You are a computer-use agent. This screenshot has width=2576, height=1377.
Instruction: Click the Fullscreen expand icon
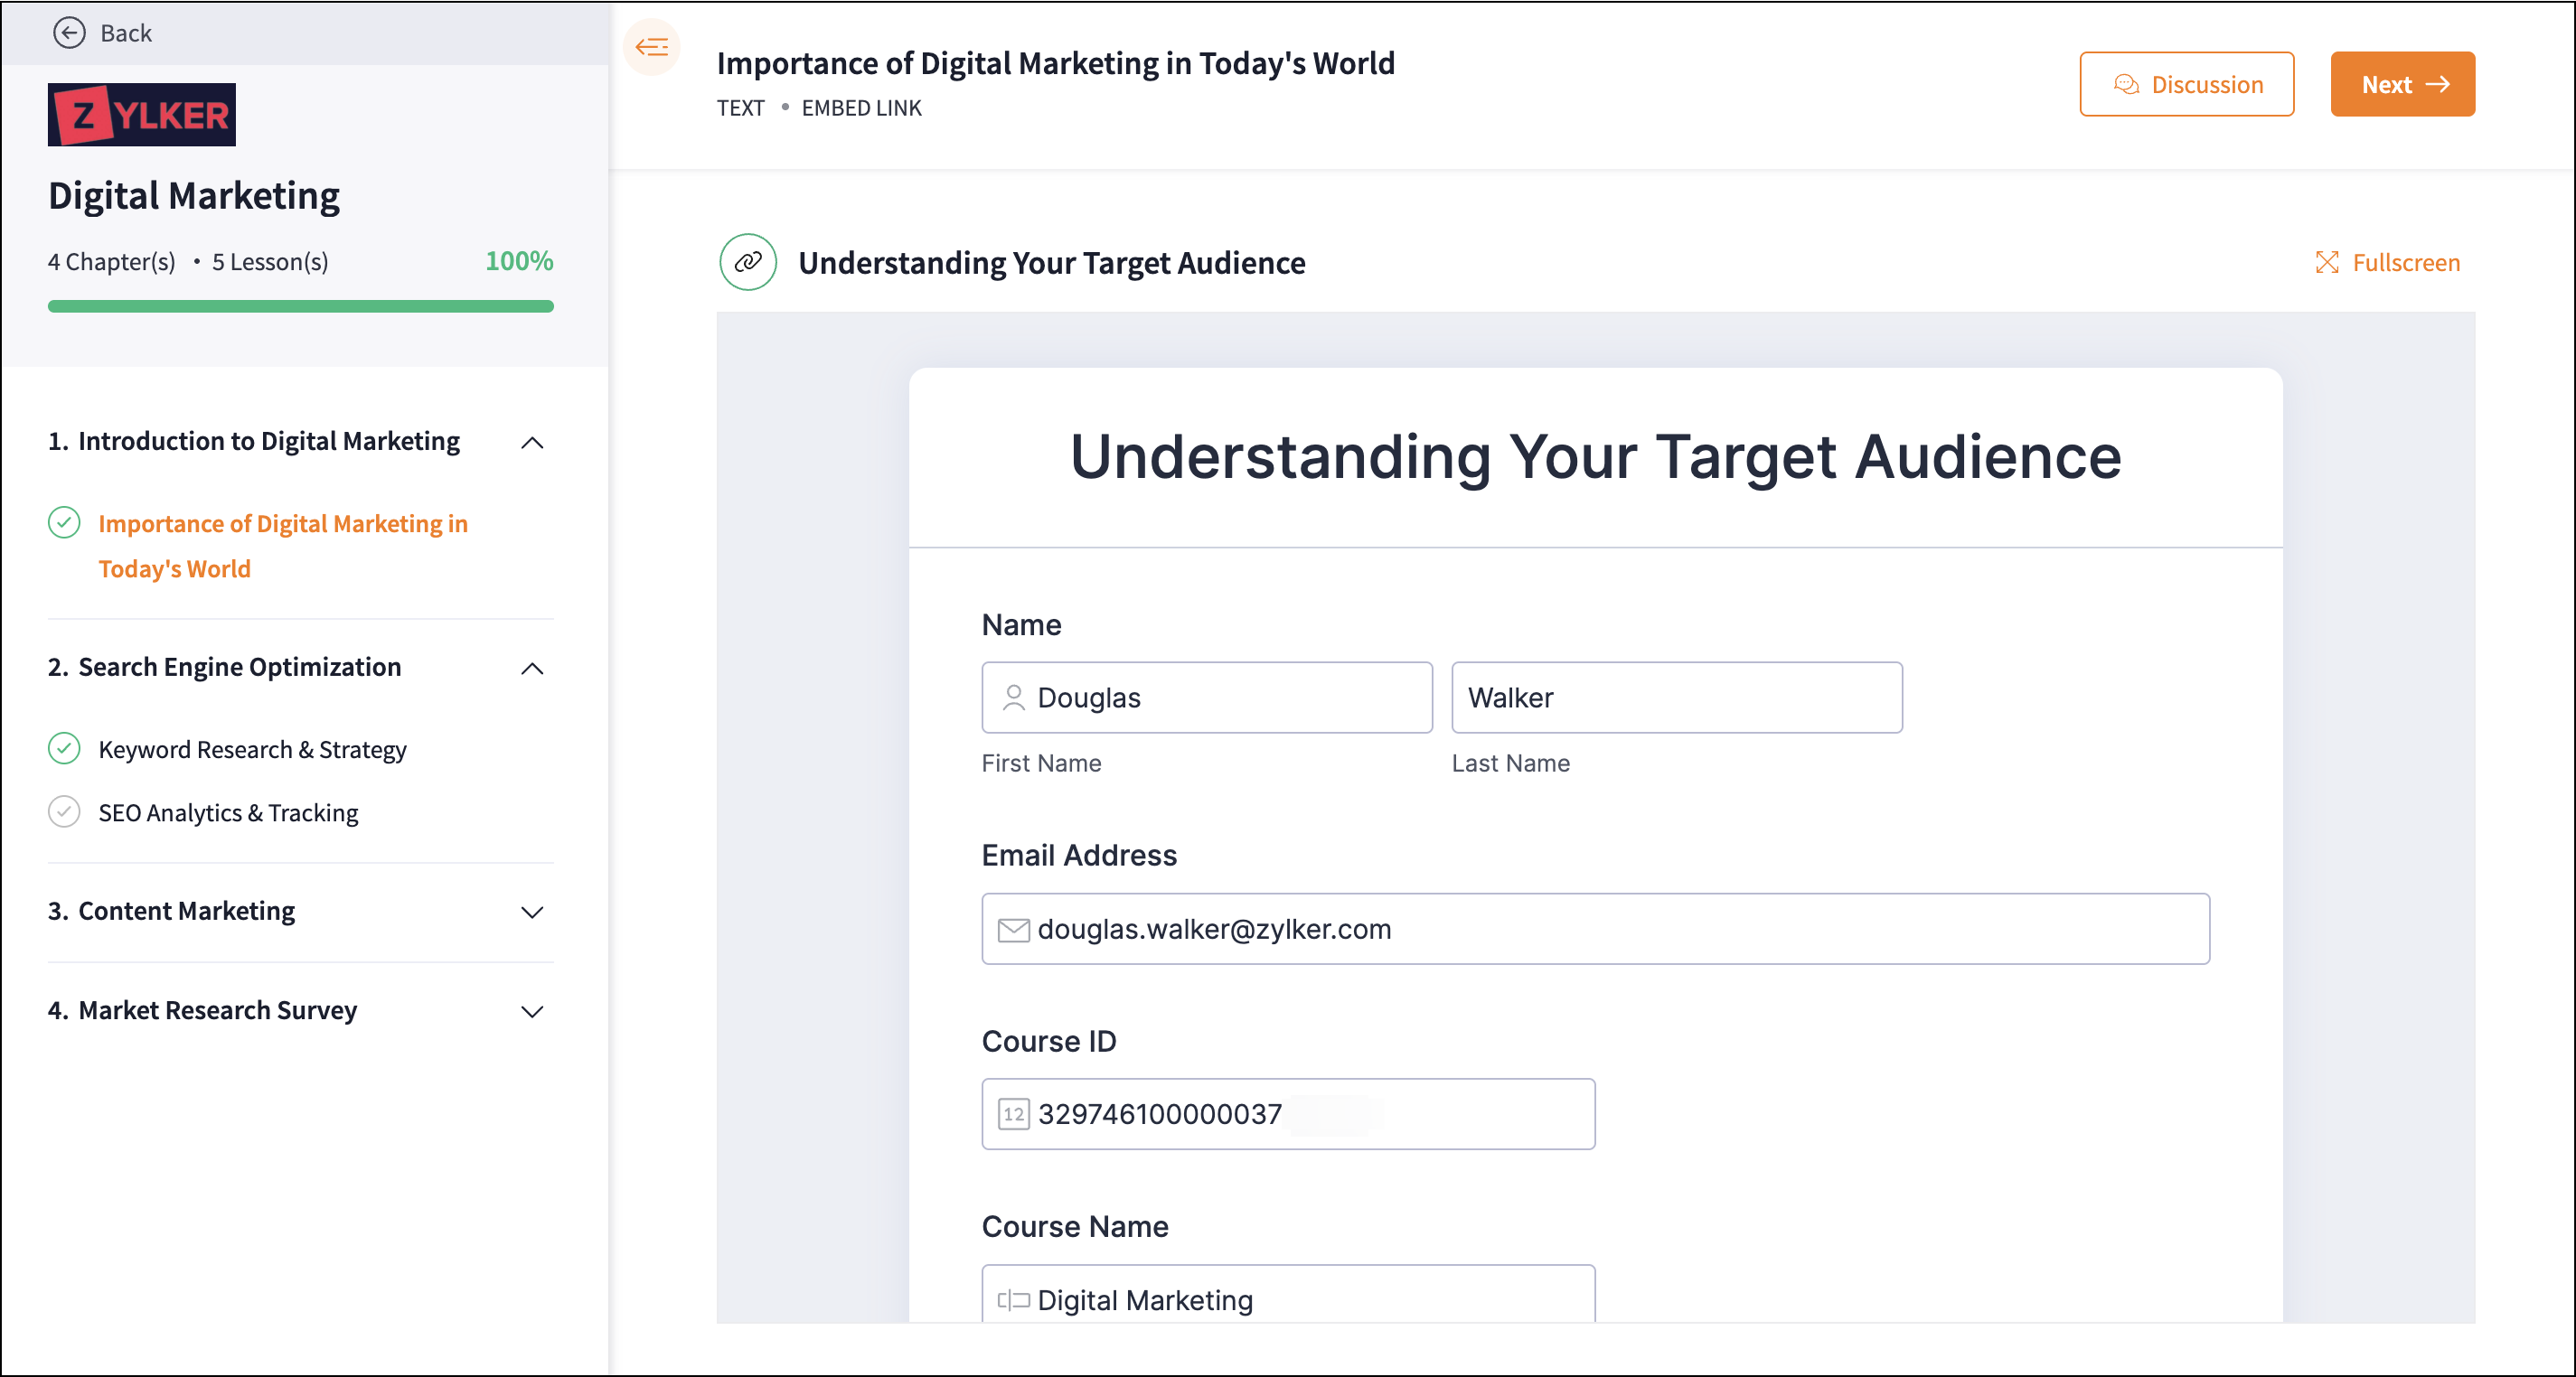[2327, 262]
